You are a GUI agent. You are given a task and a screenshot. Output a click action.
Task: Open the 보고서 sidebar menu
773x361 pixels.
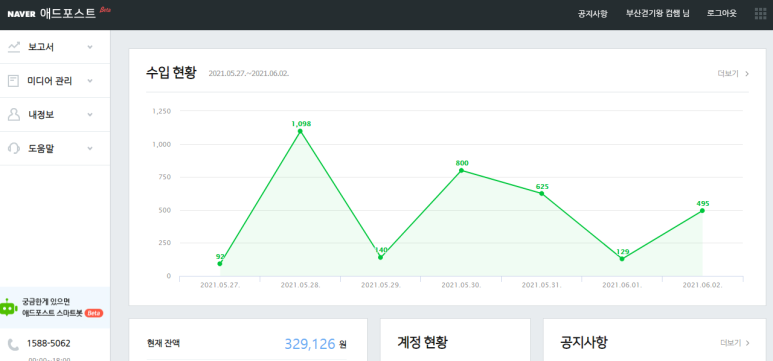click(x=55, y=47)
